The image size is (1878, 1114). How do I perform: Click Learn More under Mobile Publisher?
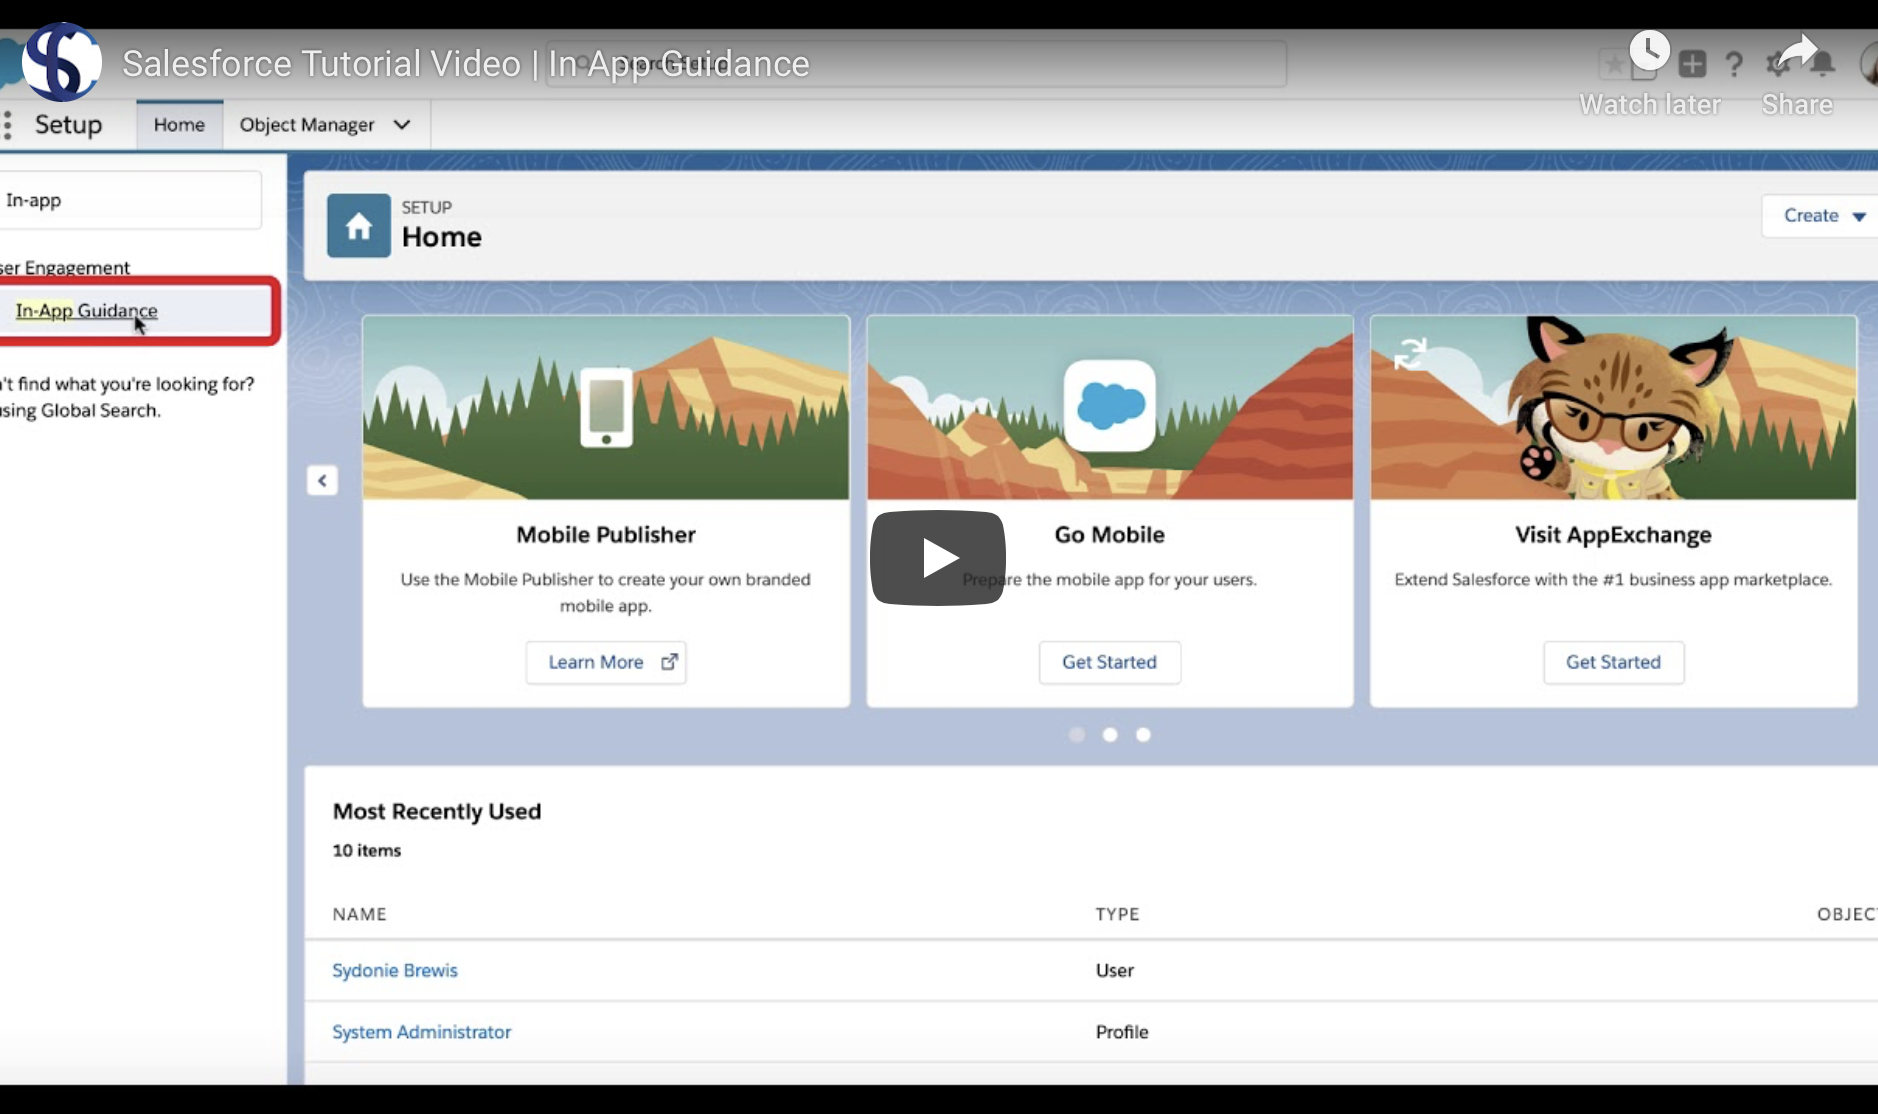point(606,663)
